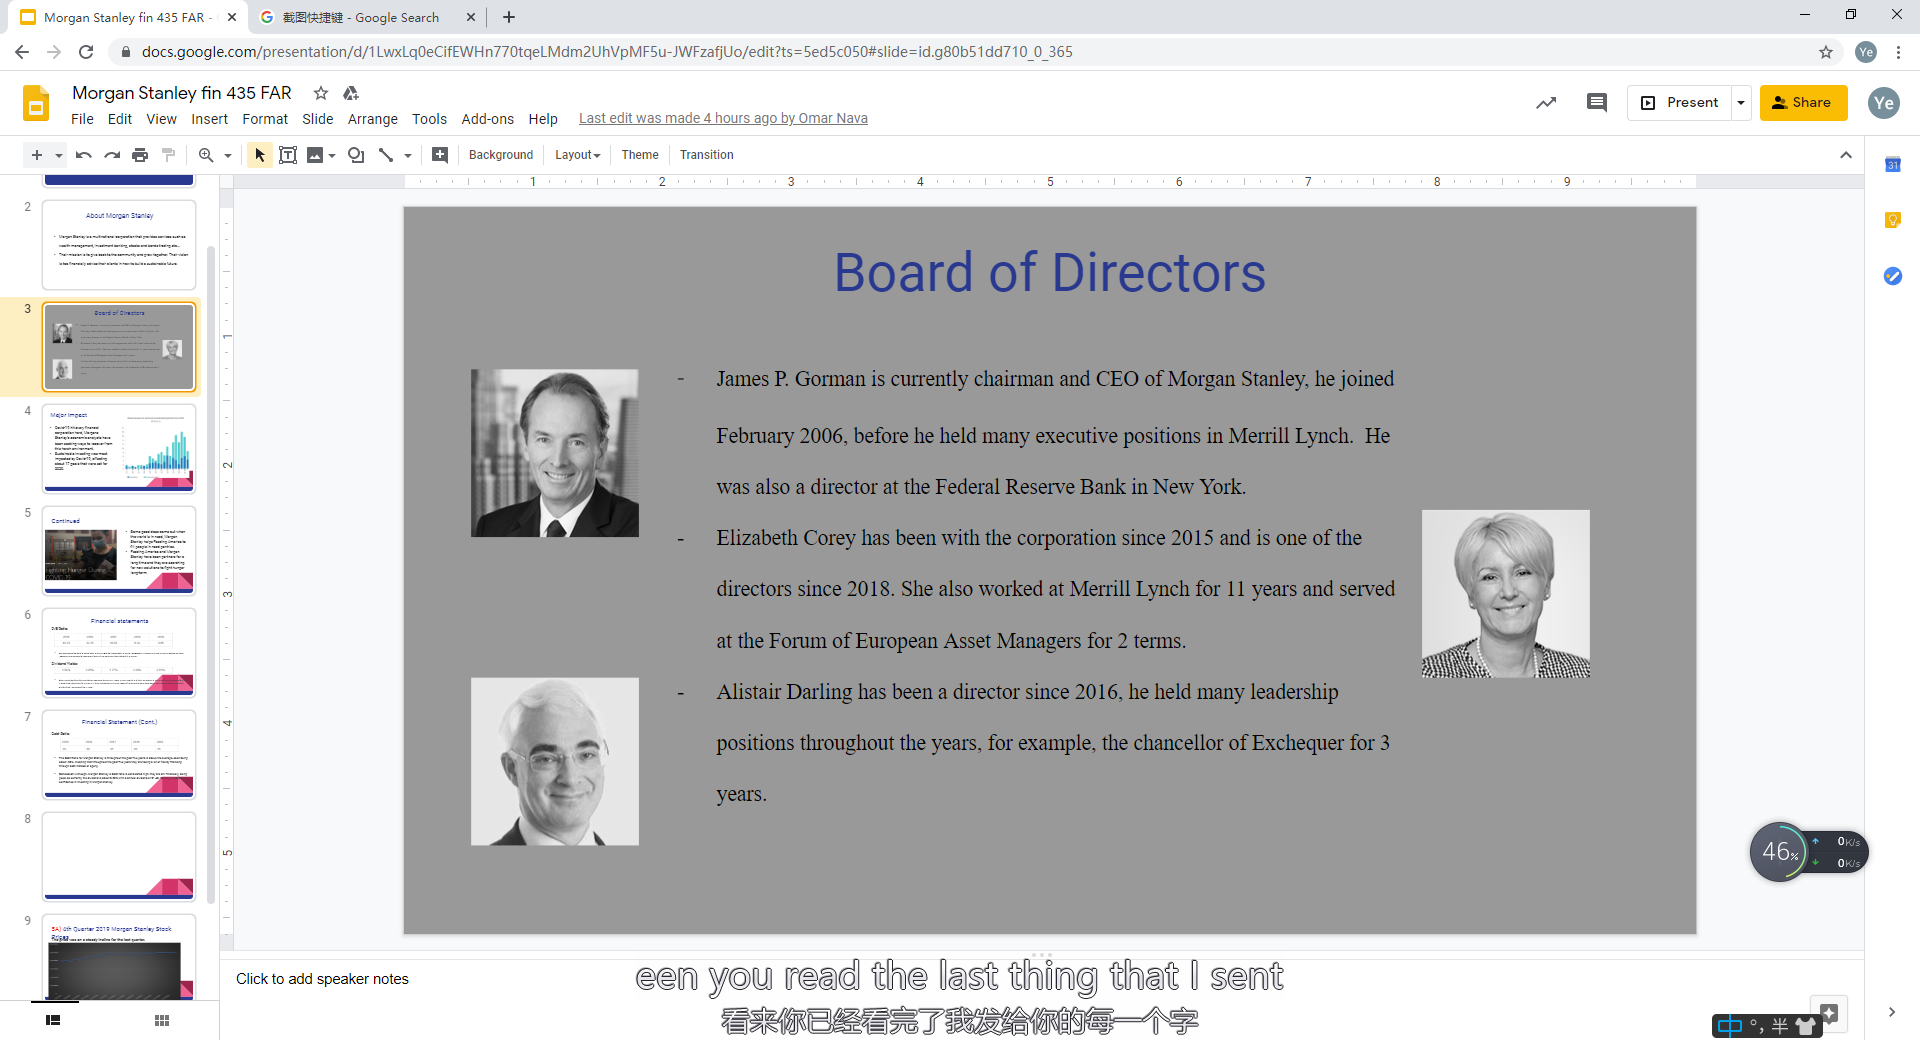Show the side panel with bottom chevron

coord(1892,1012)
